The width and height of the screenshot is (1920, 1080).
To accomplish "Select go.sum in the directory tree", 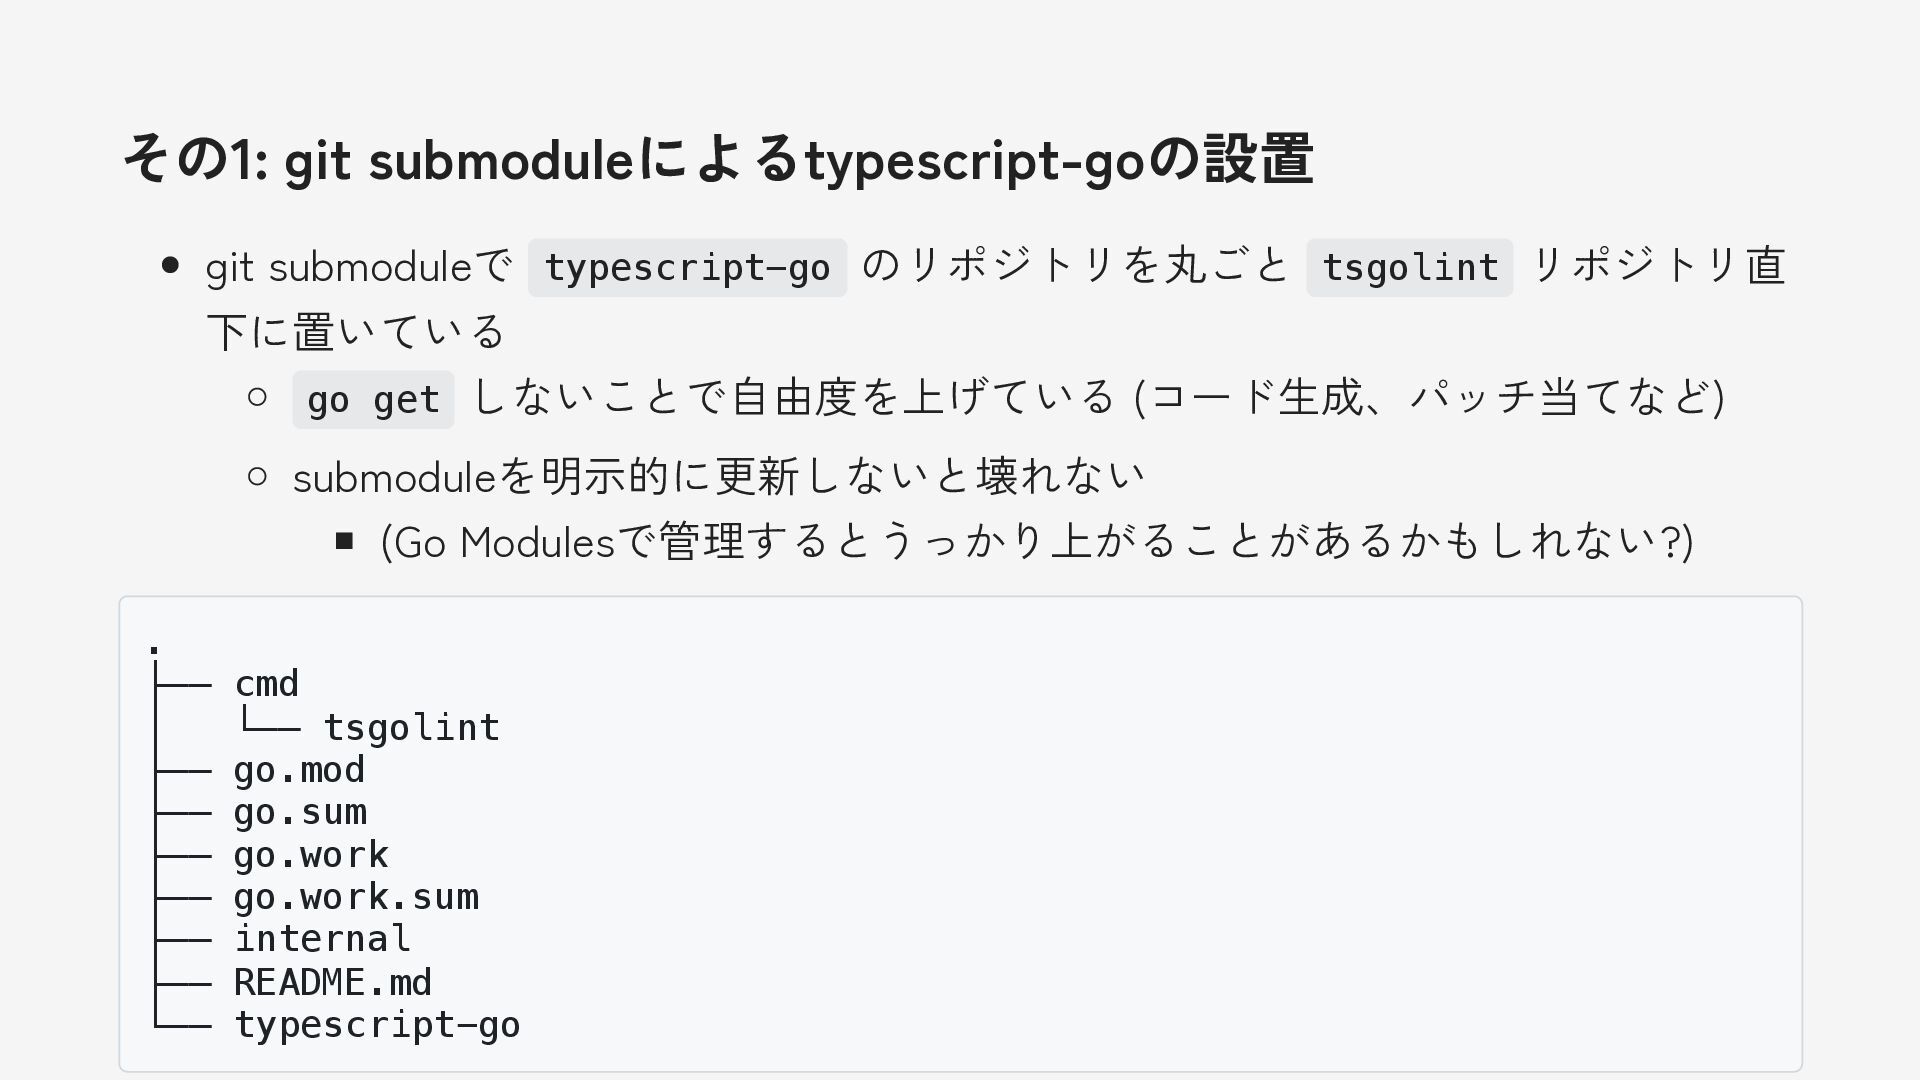I will click(299, 812).
